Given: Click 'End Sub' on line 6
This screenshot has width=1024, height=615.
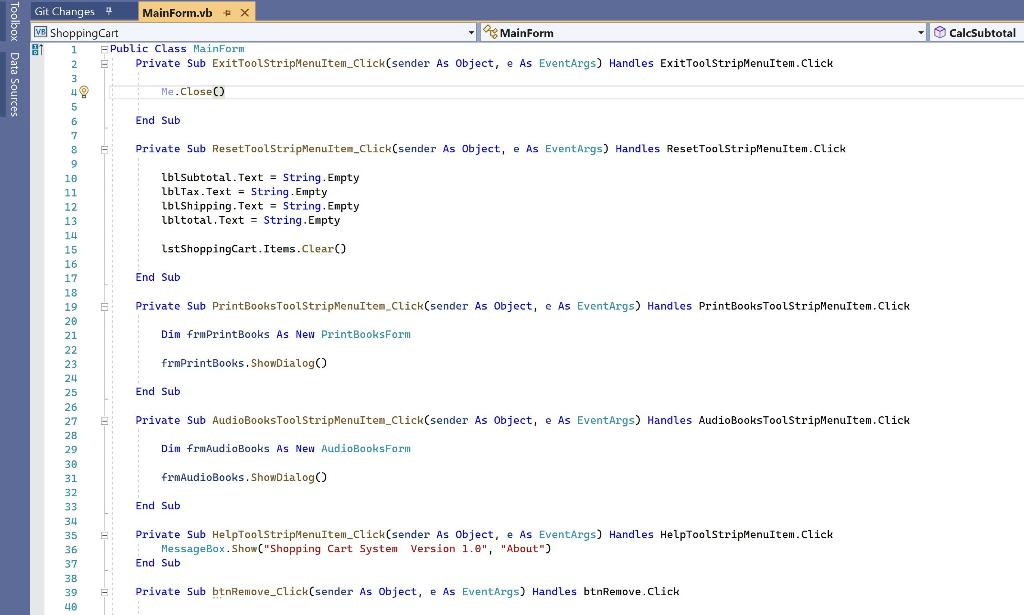Looking at the screenshot, I should click(158, 120).
